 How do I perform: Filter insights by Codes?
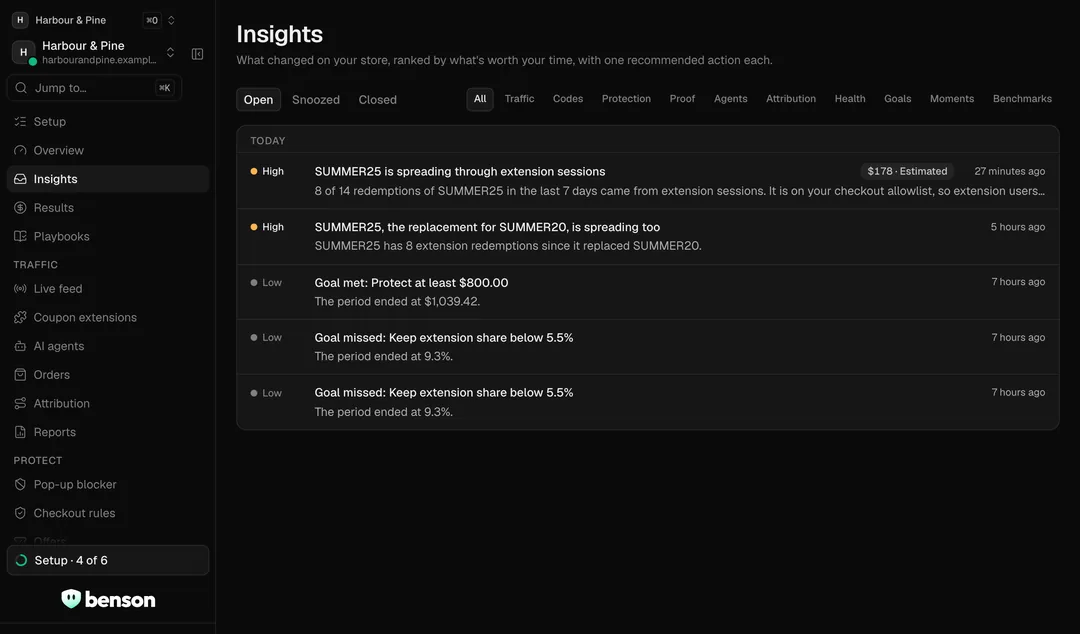pyautogui.click(x=568, y=99)
